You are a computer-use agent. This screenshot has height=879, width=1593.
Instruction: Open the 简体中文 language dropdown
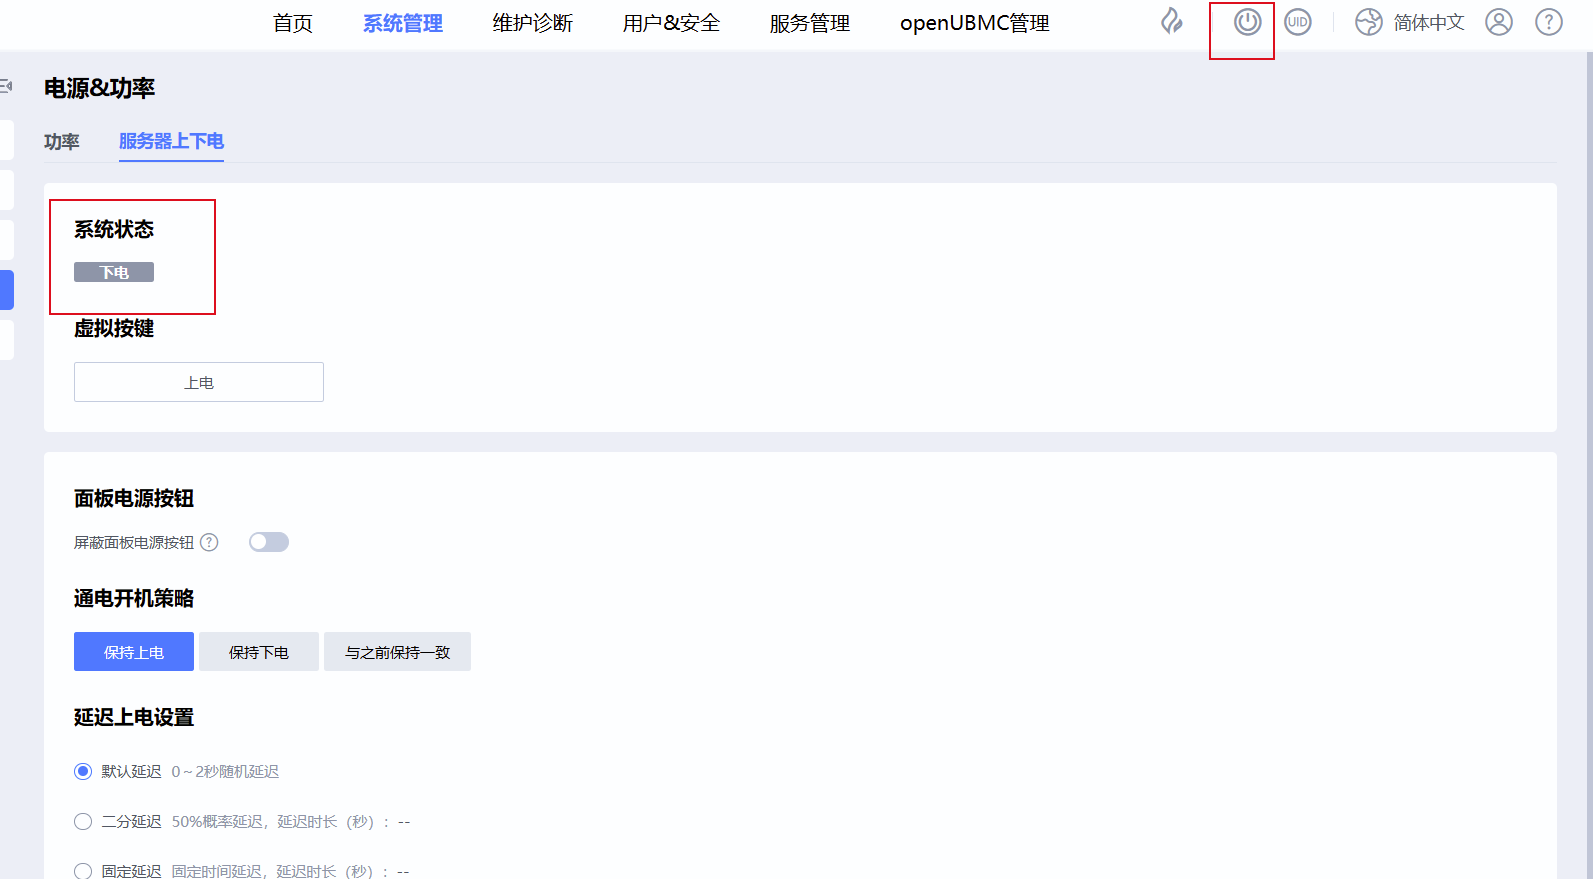tap(1428, 22)
